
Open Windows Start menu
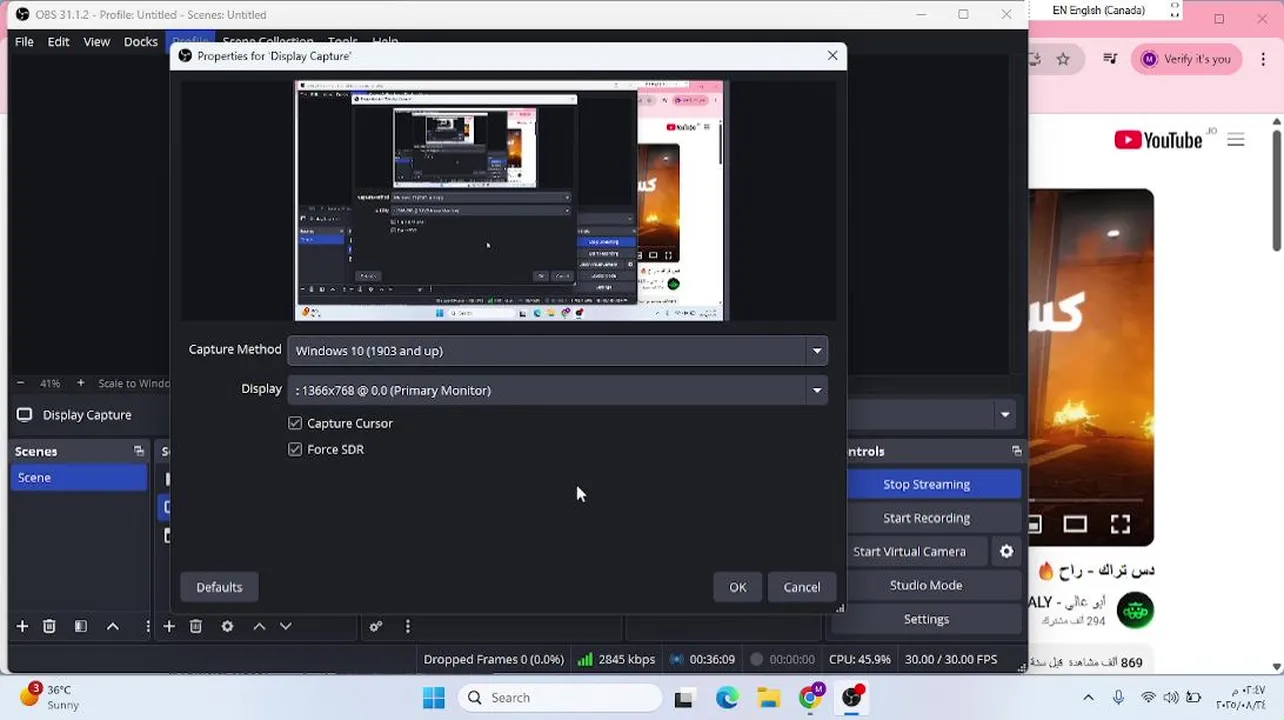(x=434, y=698)
